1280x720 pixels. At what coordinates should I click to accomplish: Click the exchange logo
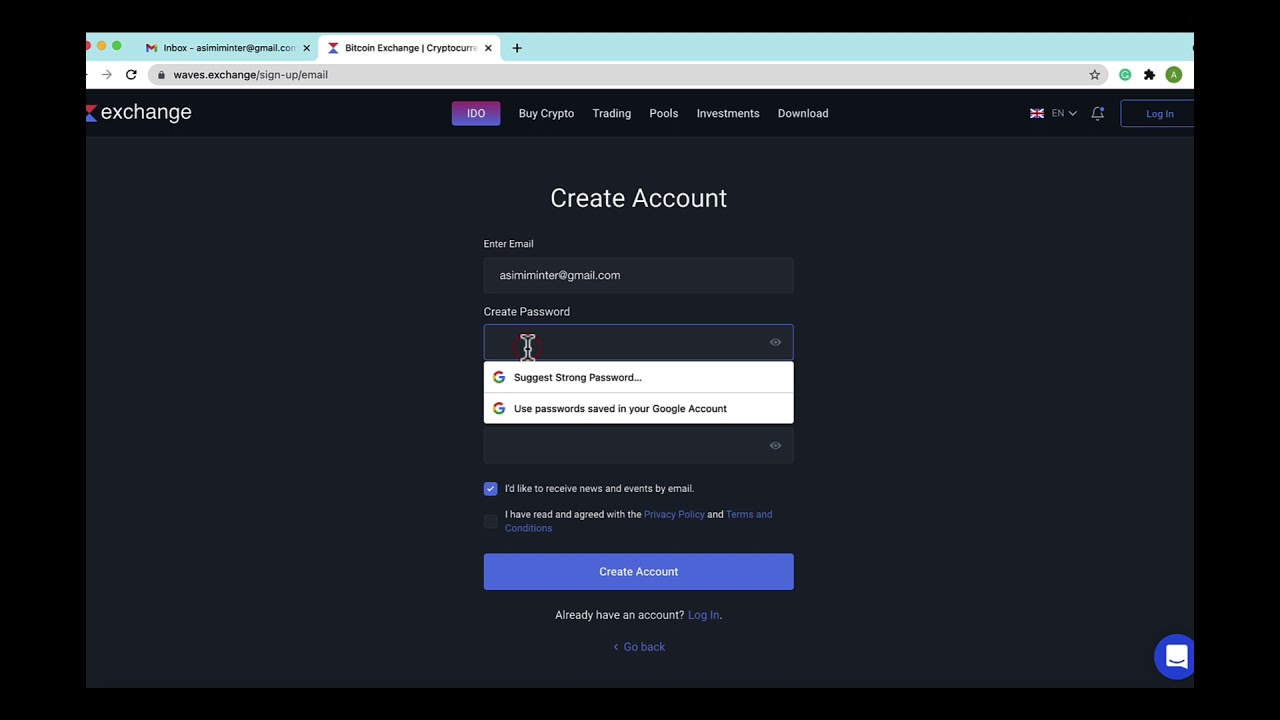pos(139,112)
